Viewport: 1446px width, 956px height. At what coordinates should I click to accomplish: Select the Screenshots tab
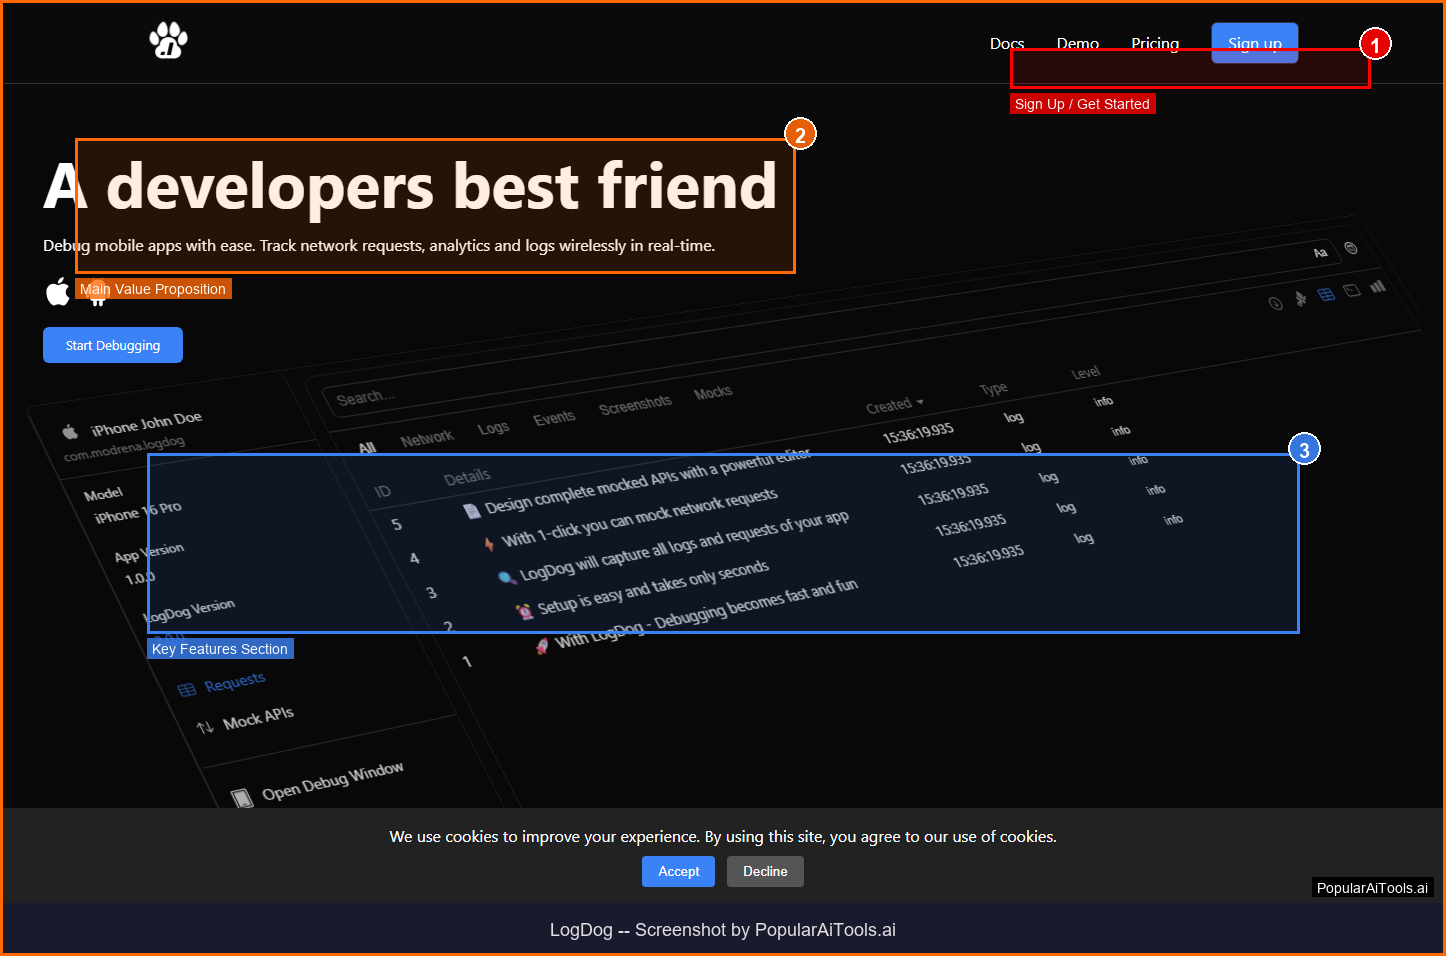pos(635,404)
